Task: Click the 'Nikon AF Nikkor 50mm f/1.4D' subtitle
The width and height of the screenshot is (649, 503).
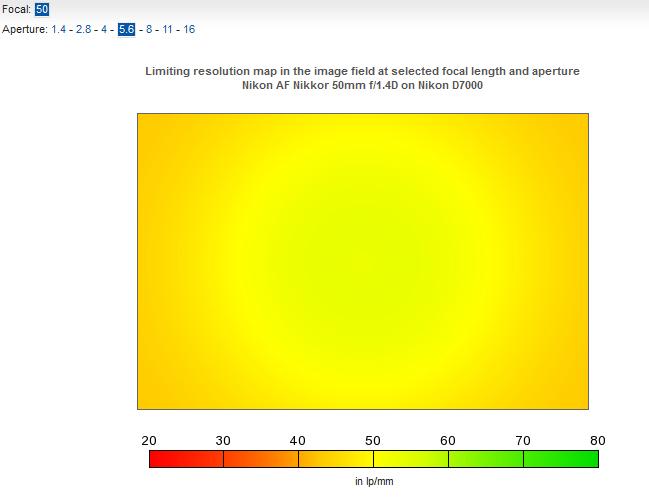Action: 362,85
